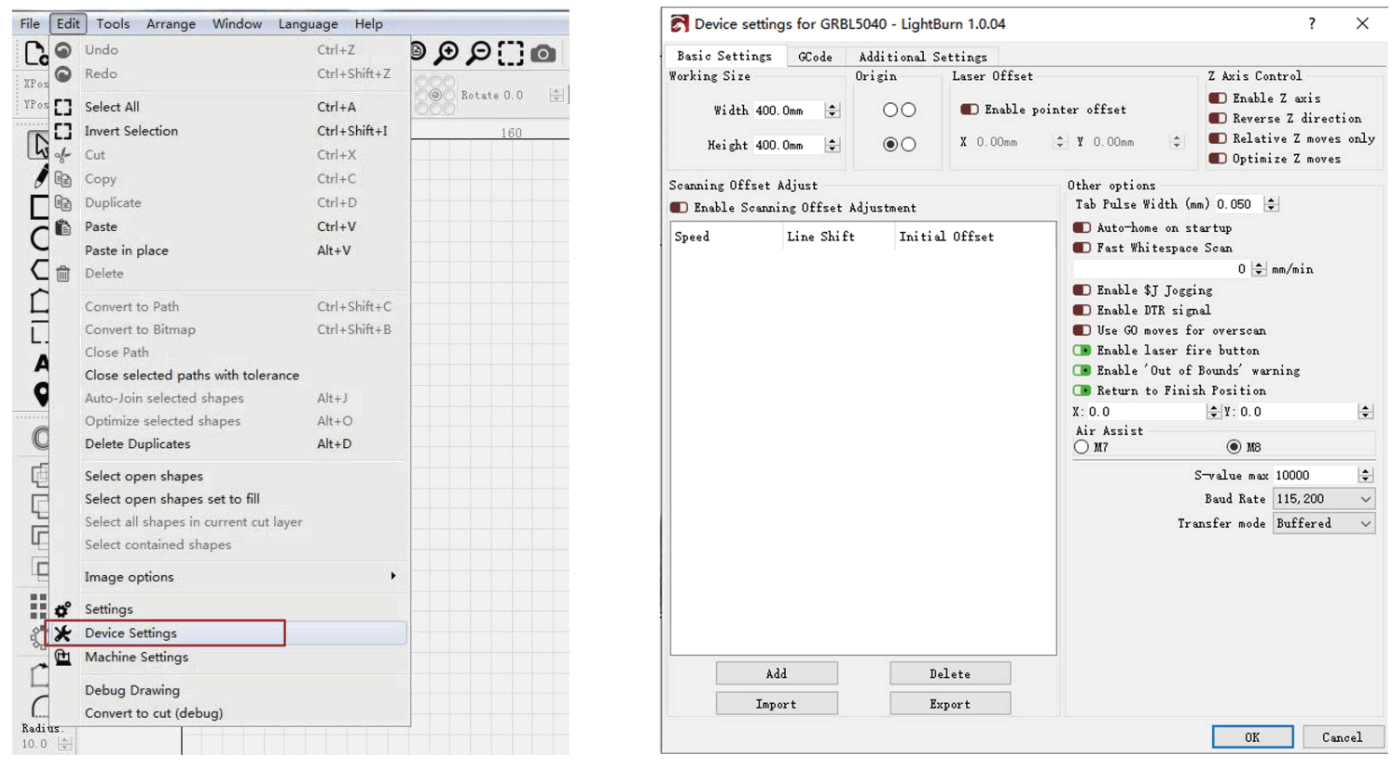1393x766 pixels.
Task: Select the top-left Origin radio button
Action: coord(890,110)
